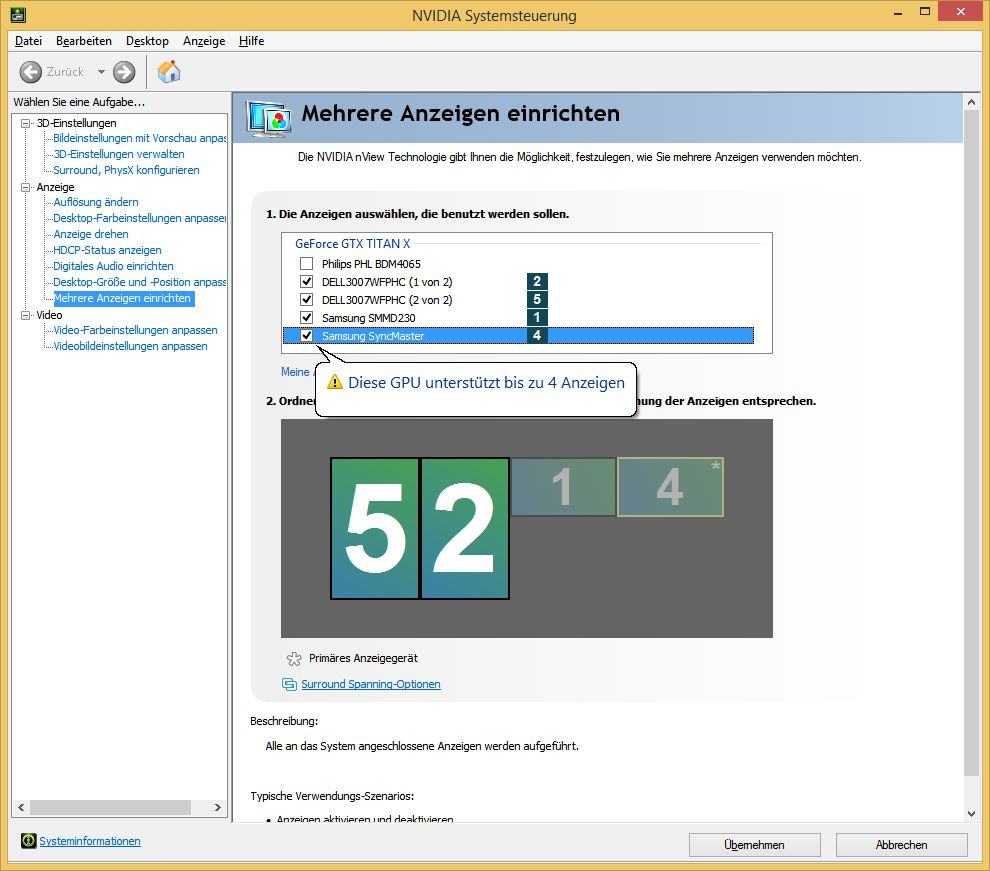Open 3D-Einstellungen verwalten
Image resolution: width=990 pixels, height=871 pixels.
tap(119, 154)
